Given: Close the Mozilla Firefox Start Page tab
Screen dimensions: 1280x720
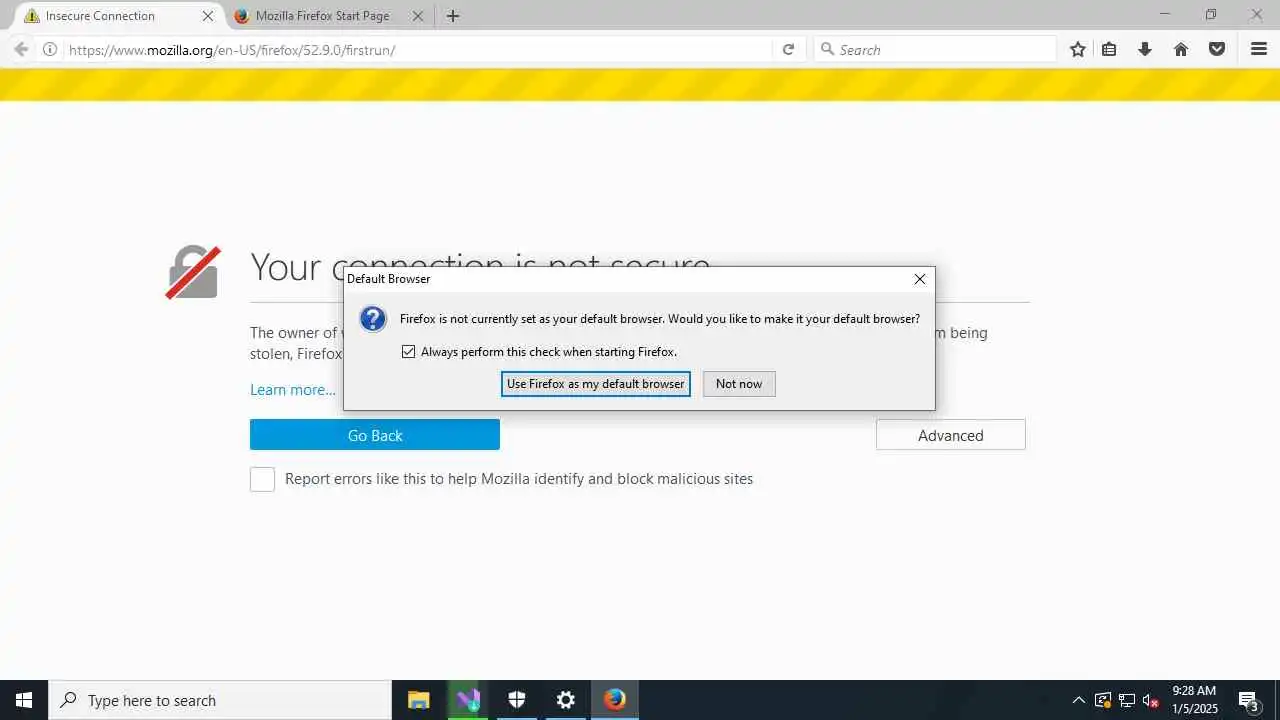Looking at the screenshot, I should (x=418, y=16).
